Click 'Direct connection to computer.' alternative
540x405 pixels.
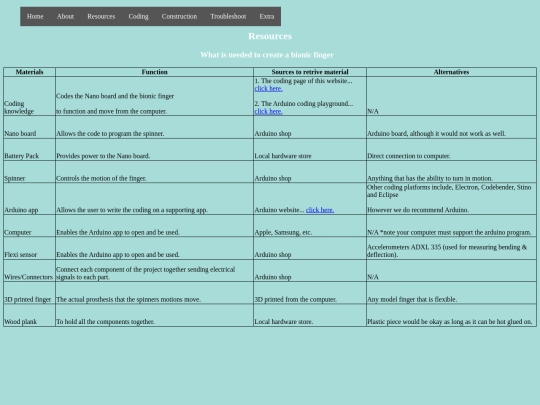point(409,156)
